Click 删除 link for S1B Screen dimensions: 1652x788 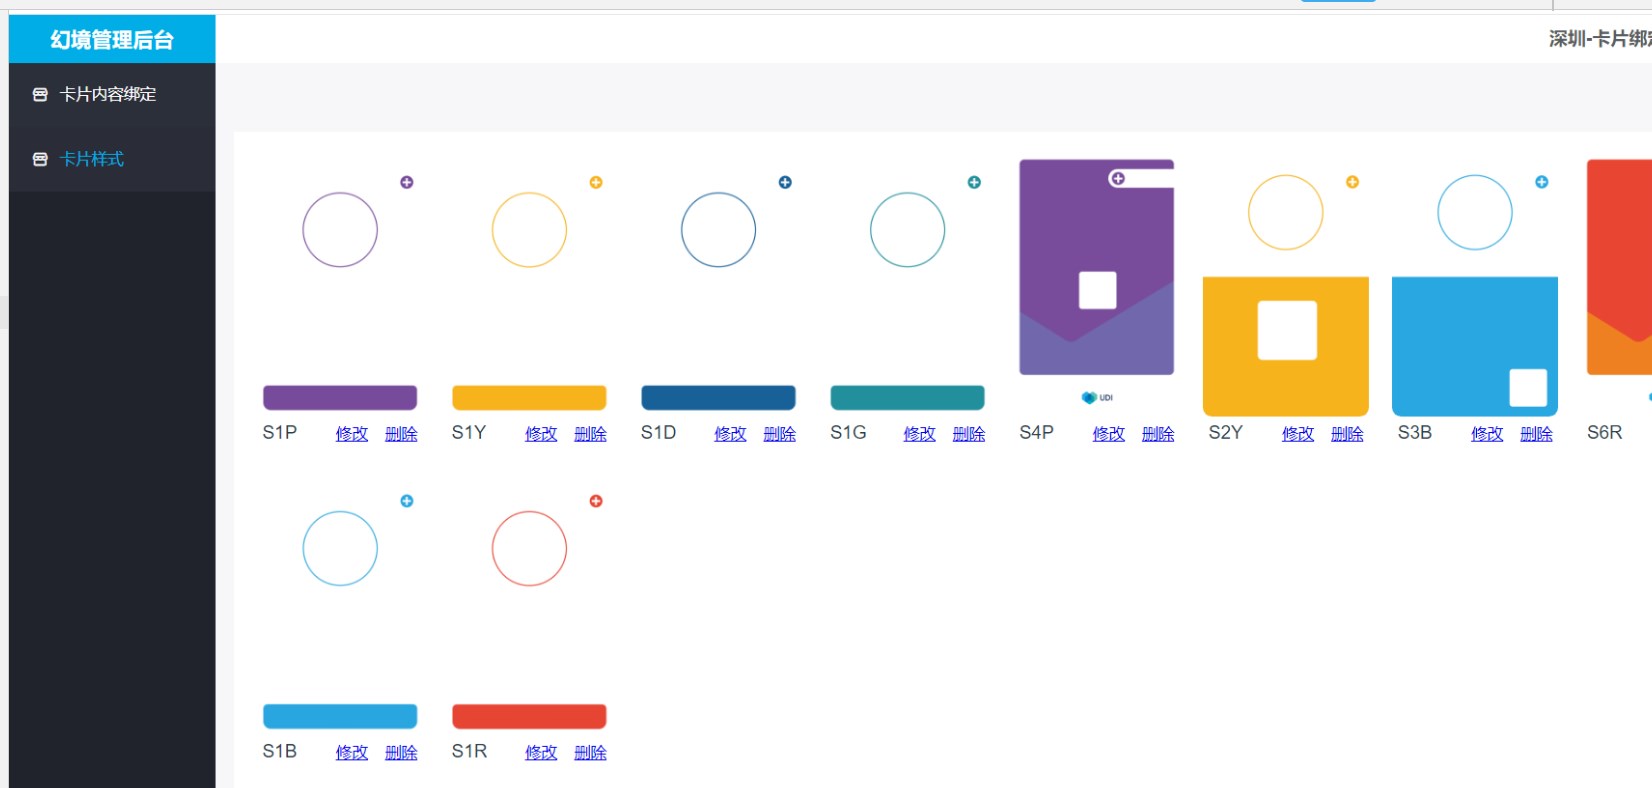click(401, 752)
